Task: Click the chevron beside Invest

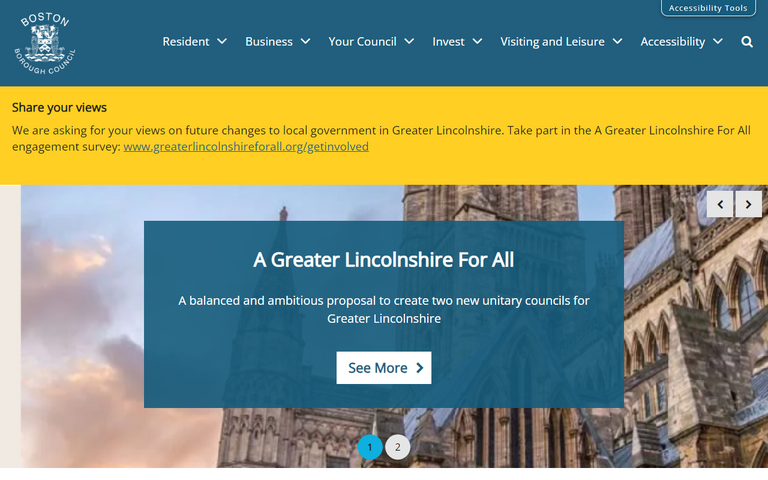Action: click(x=477, y=42)
